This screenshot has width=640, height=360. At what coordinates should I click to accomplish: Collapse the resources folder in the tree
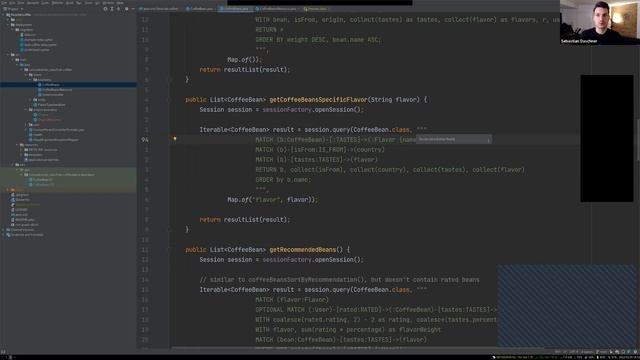pyautogui.click(x=17, y=144)
